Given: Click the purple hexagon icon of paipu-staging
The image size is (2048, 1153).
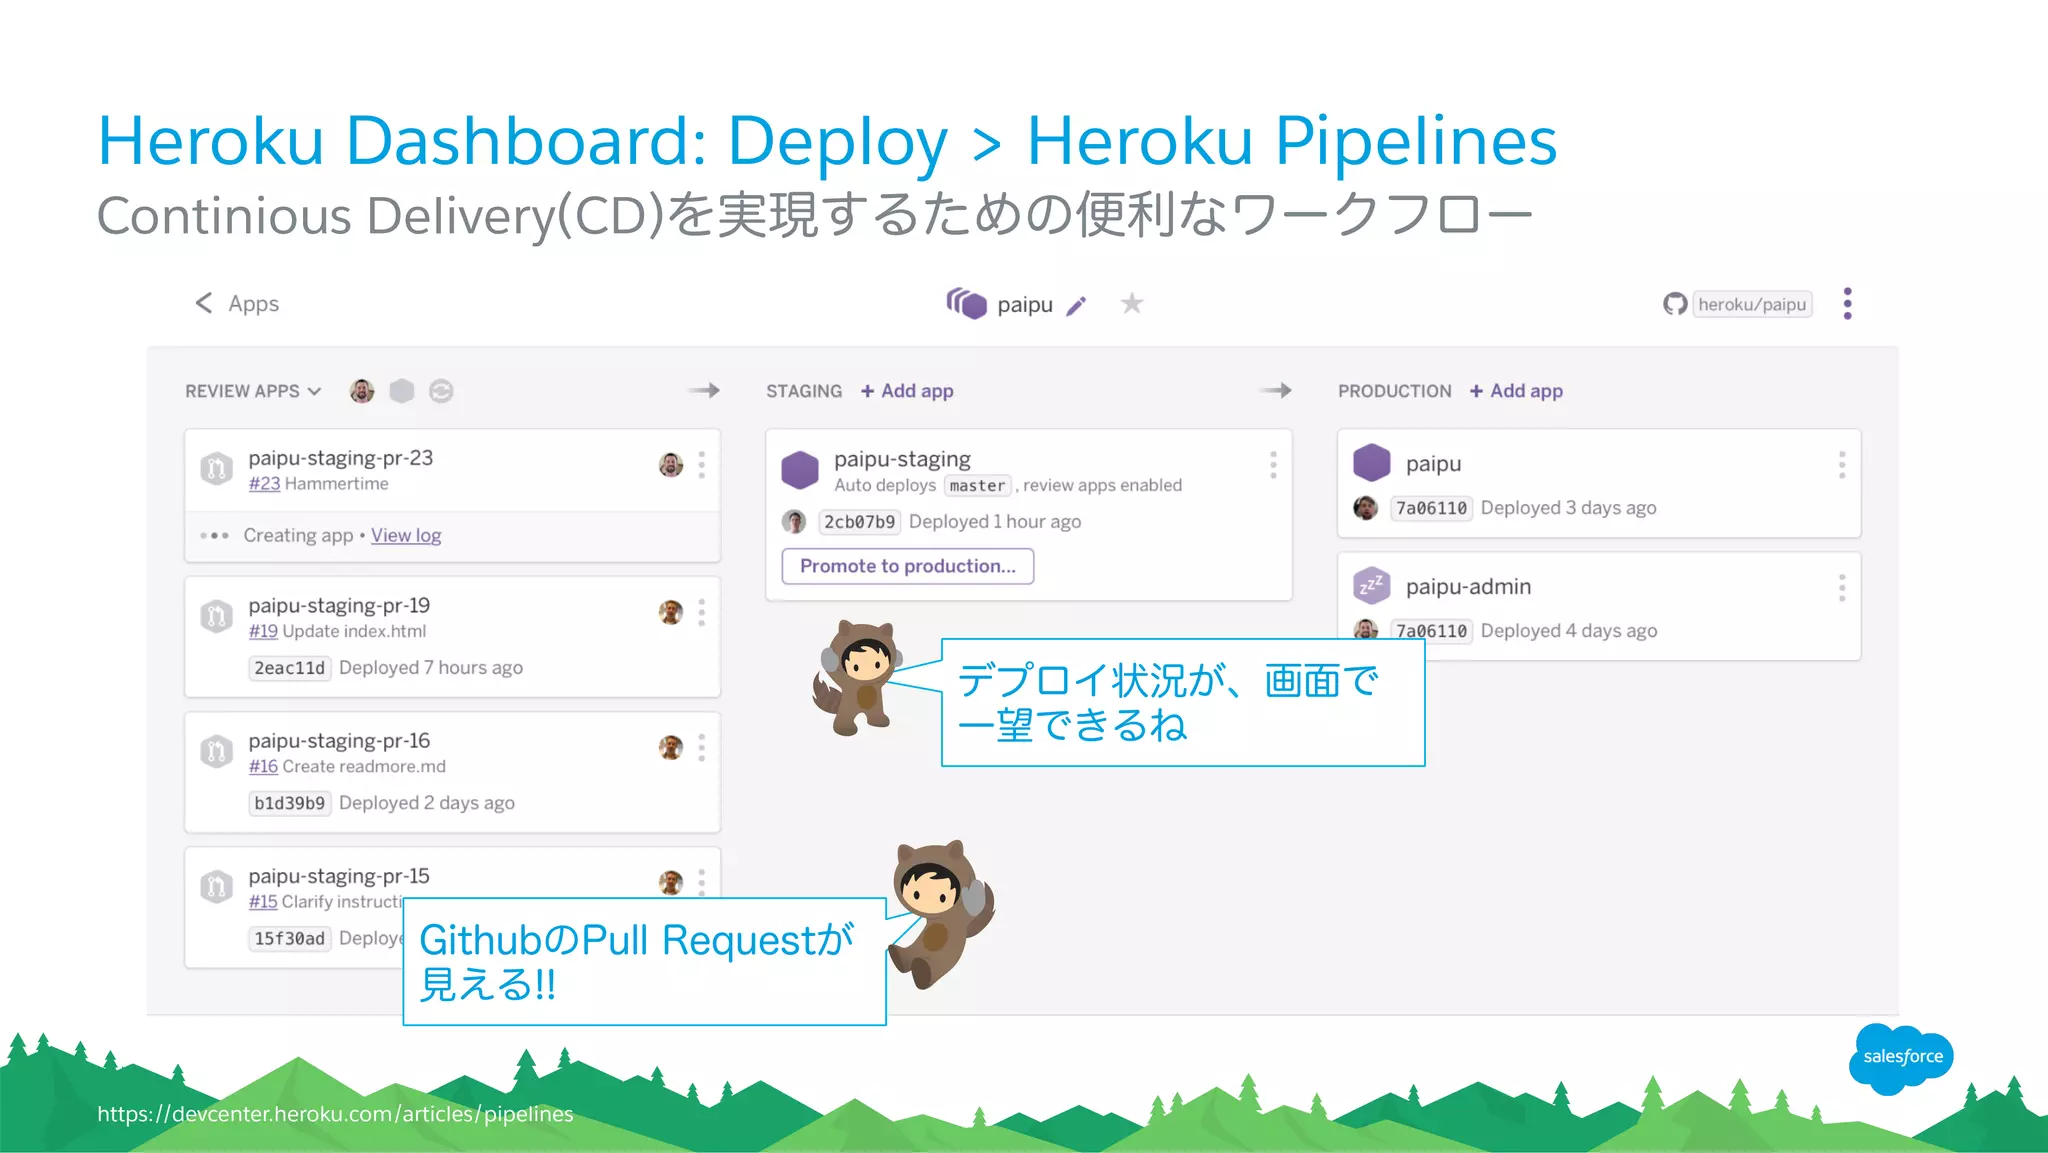Looking at the screenshot, I should (800, 469).
